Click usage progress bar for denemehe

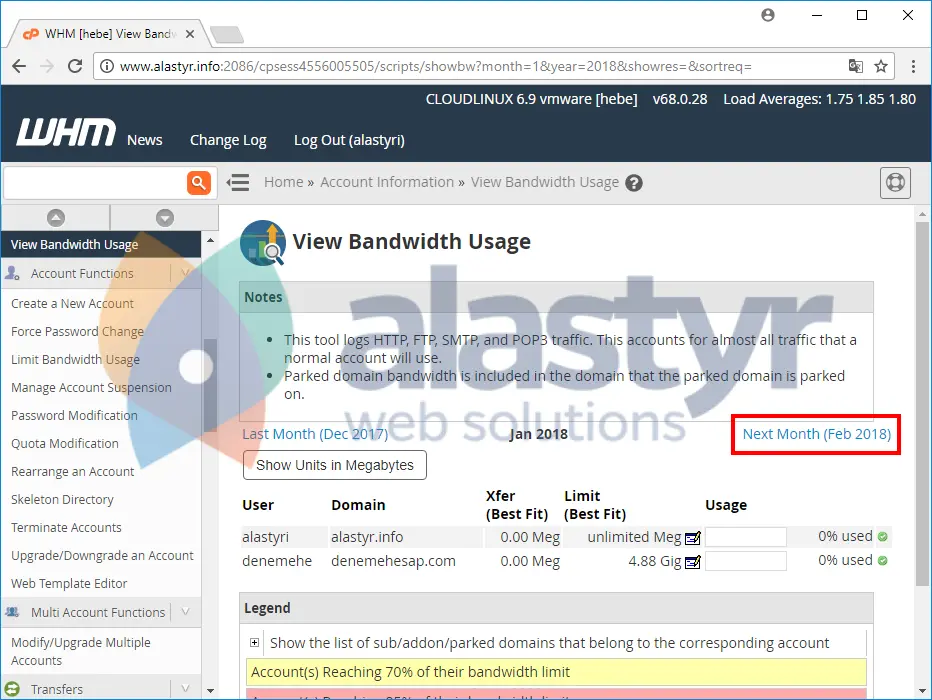point(745,561)
